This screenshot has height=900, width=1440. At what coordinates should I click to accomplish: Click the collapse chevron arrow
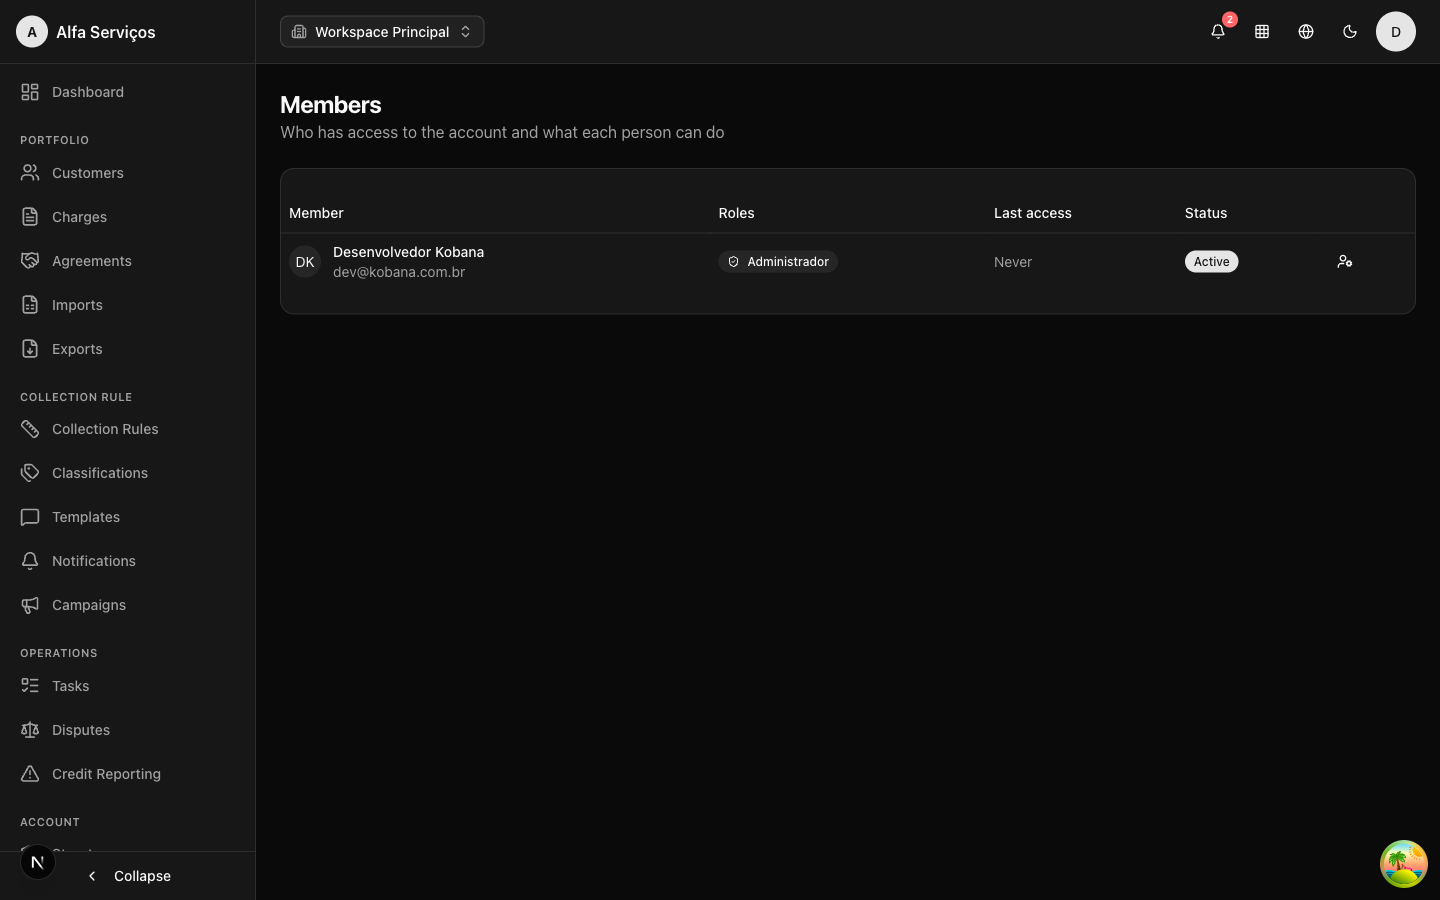click(92, 876)
